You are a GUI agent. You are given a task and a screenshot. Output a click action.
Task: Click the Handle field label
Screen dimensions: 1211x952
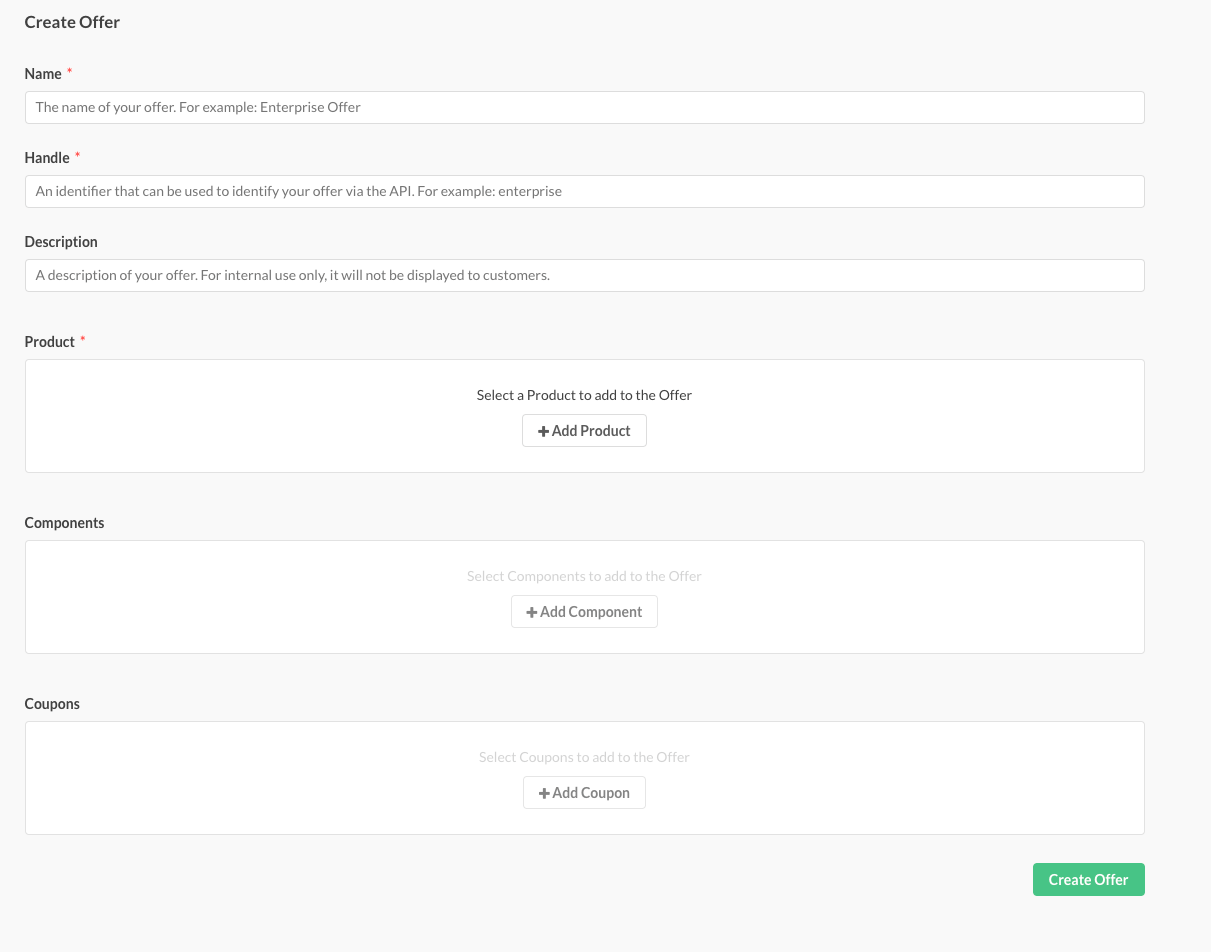[47, 158]
